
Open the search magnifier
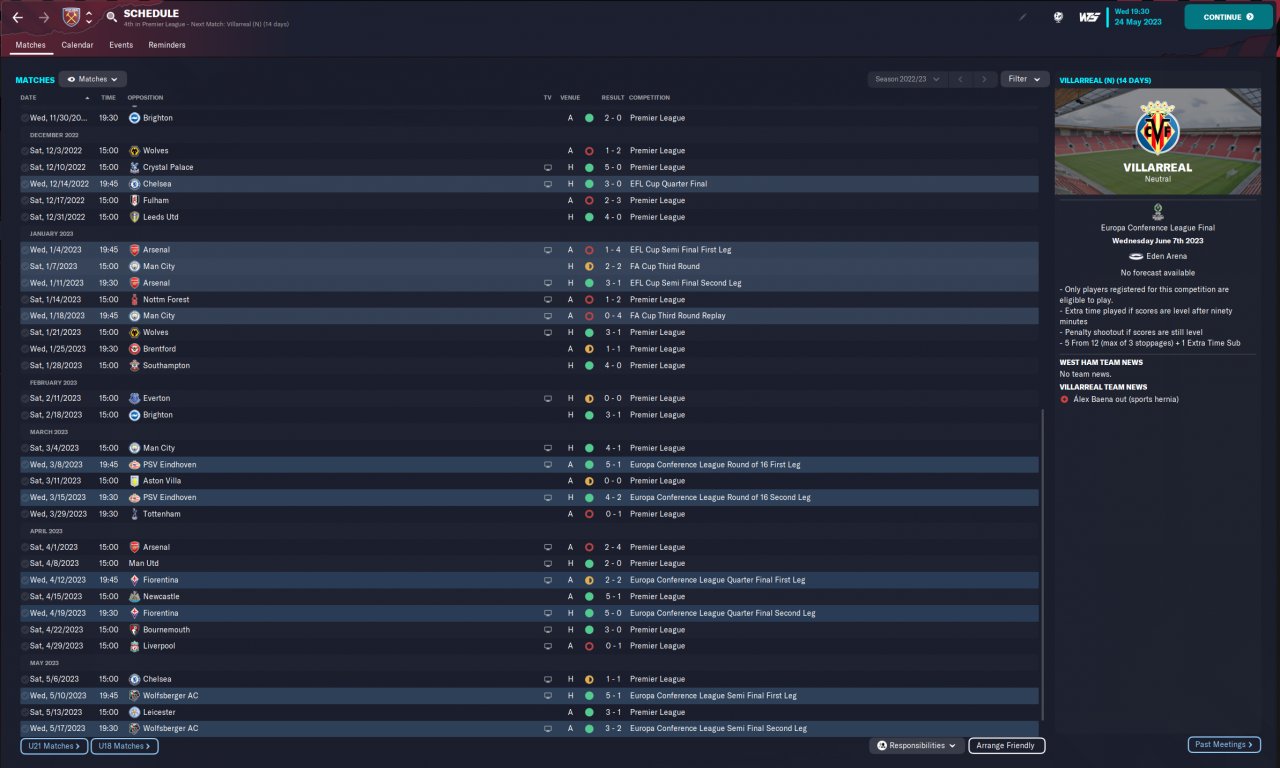click(111, 17)
